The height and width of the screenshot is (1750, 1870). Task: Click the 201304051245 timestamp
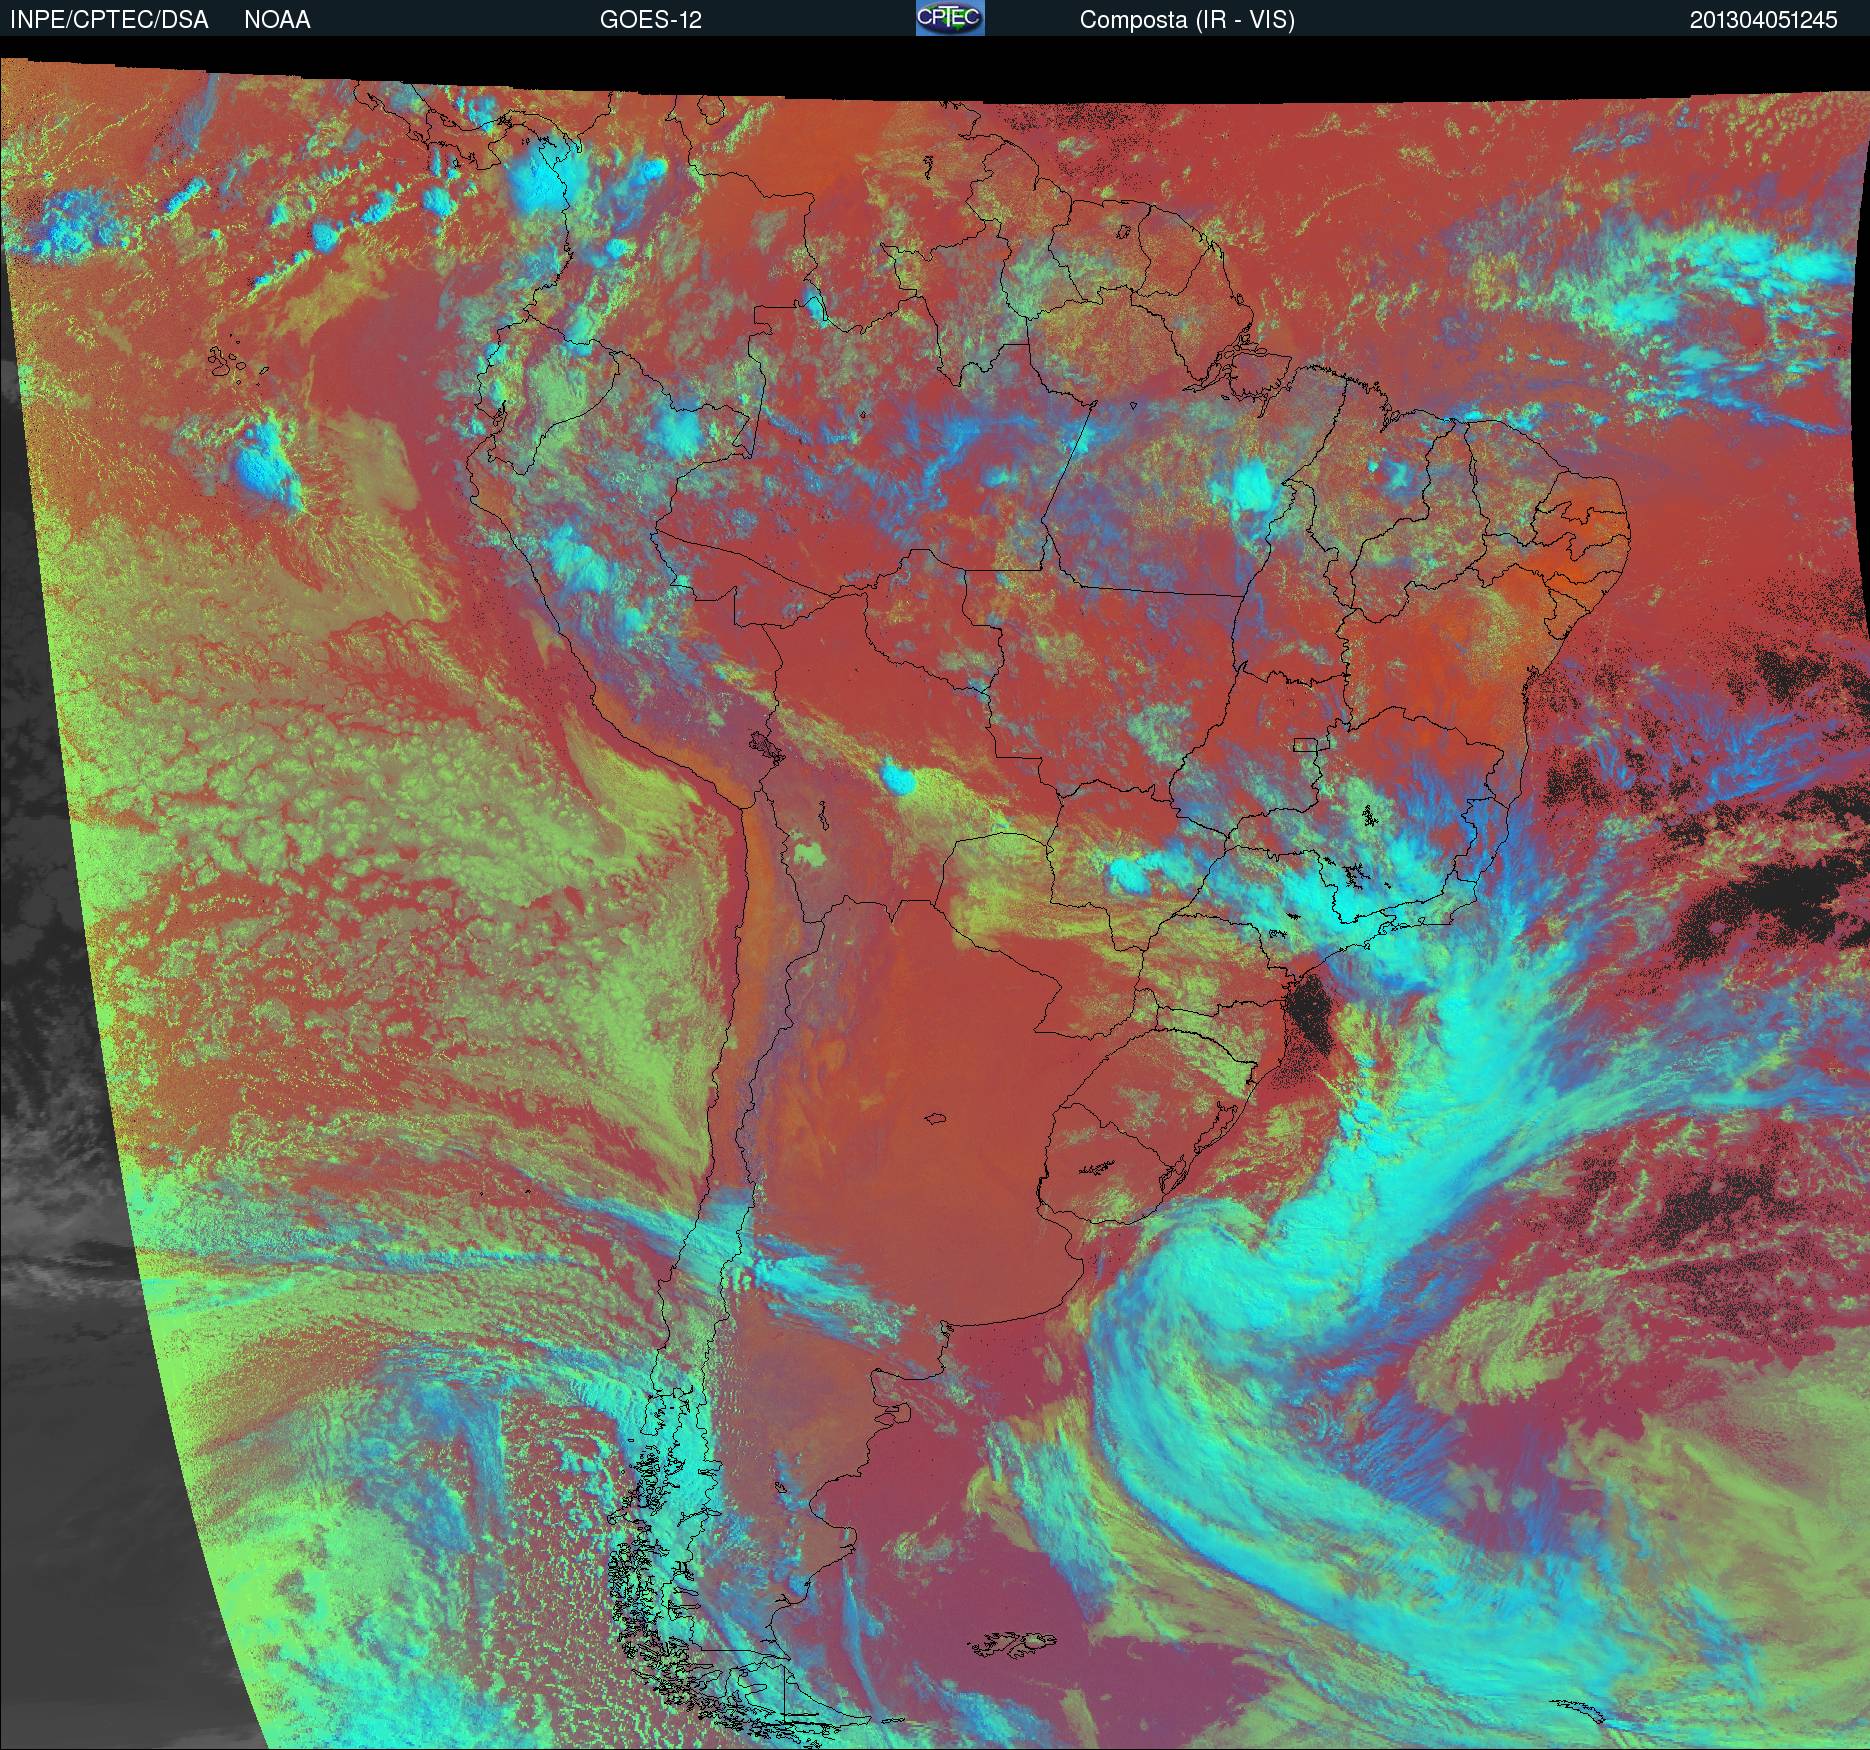pyautogui.click(x=1764, y=20)
